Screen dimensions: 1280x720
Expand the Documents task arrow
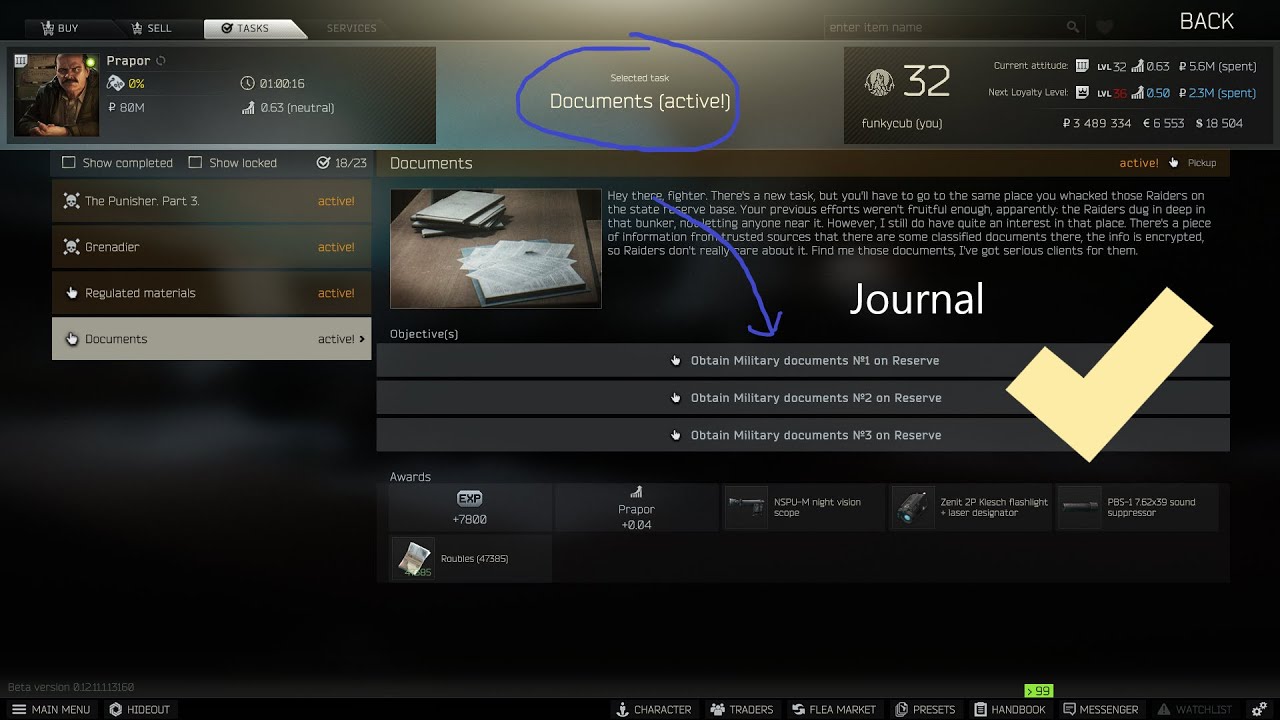tap(362, 339)
